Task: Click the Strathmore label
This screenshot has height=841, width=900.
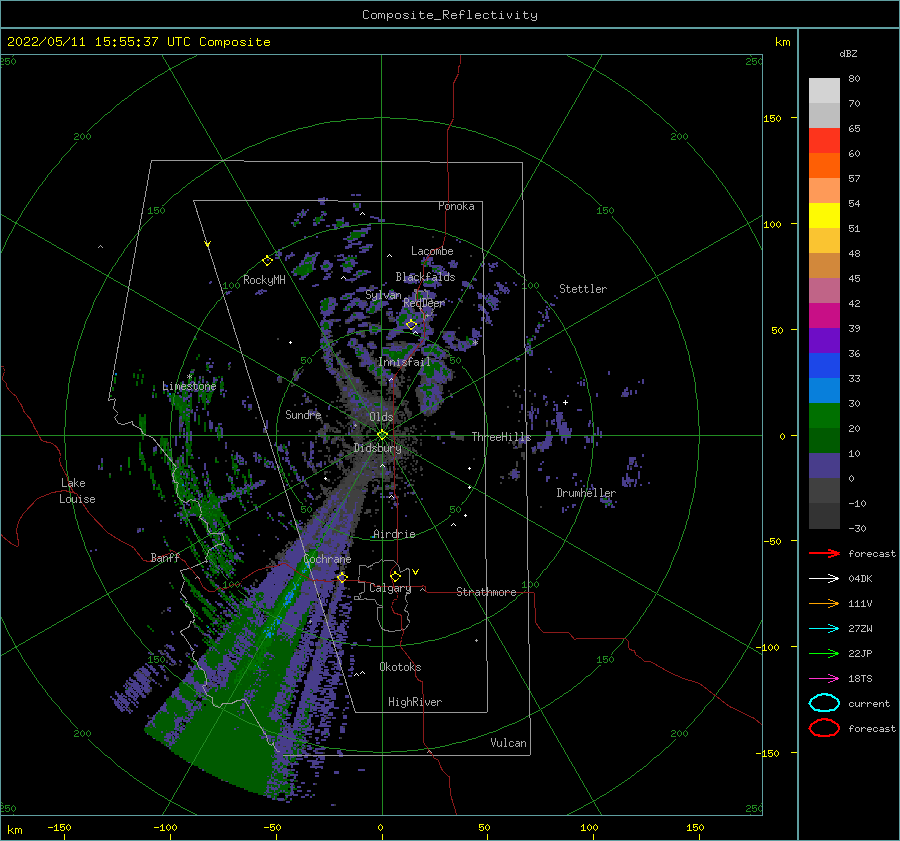Action: pos(486,592)
